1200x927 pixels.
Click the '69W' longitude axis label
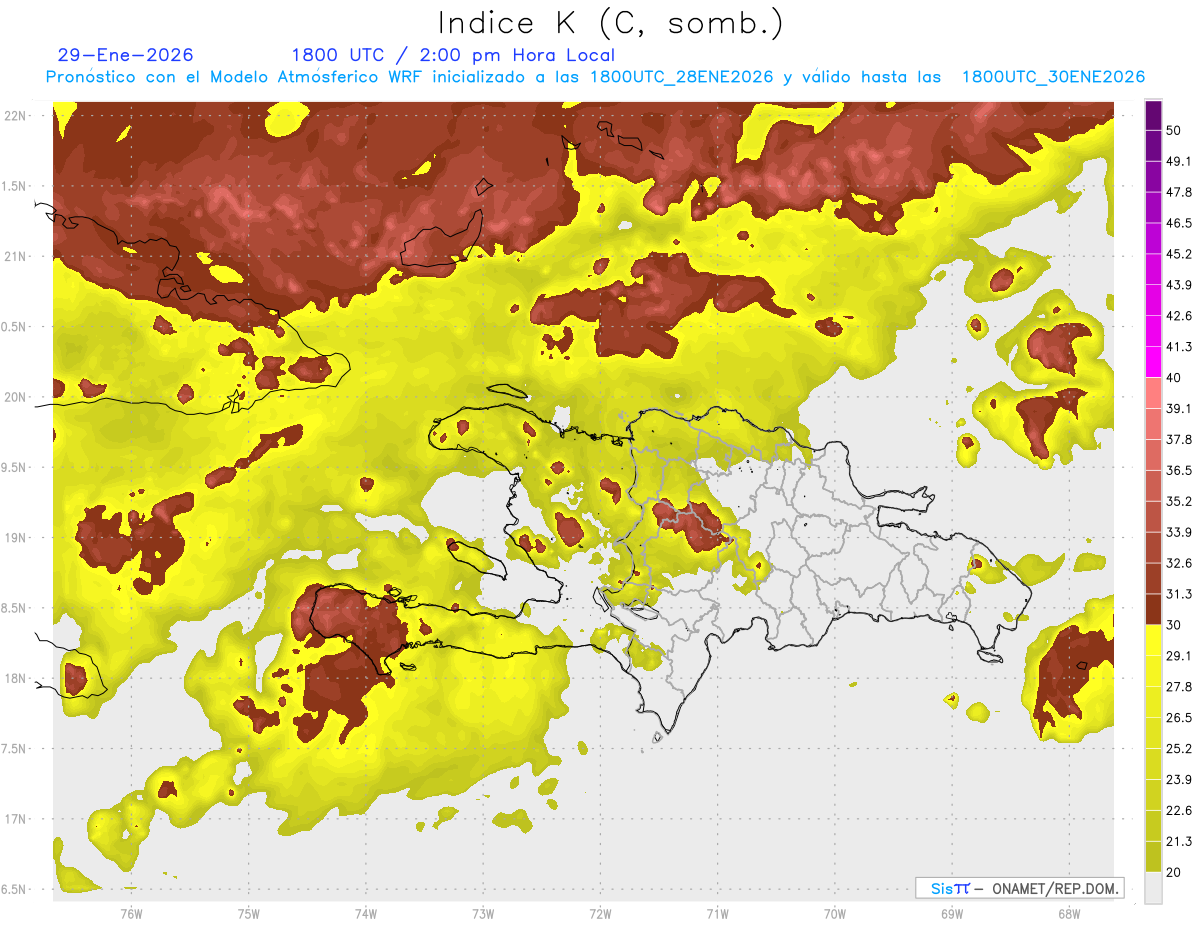pos(952,914)
